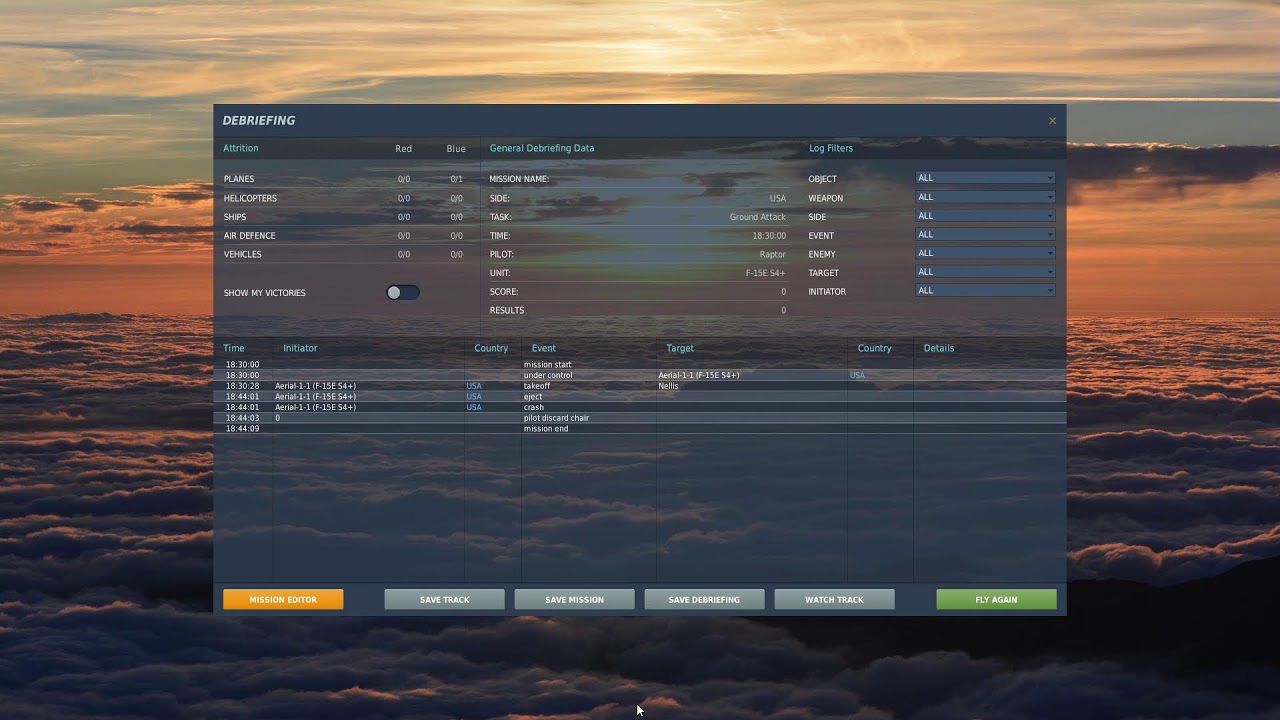Screen dimensions: 1280x720
Task: Select the 'mission end' log row
Action: 640,429
